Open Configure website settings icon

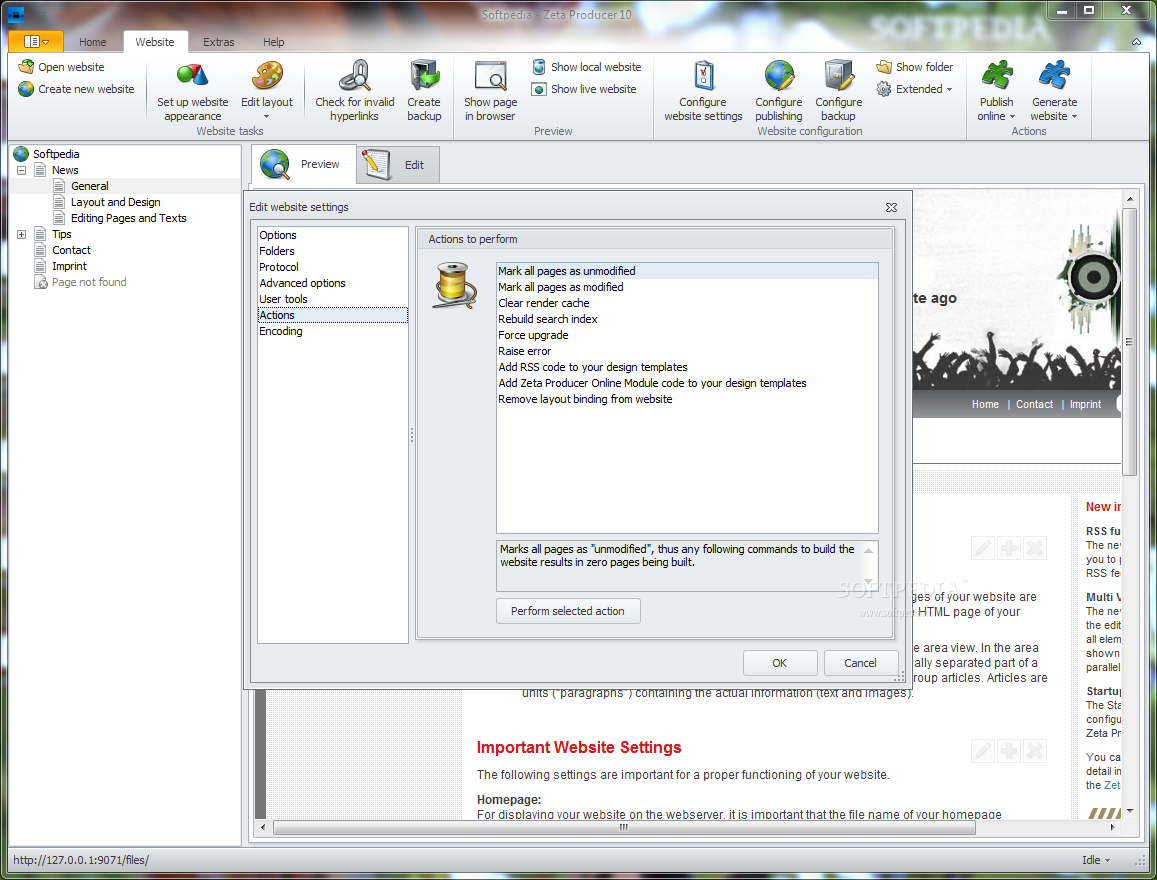[703, 75]
